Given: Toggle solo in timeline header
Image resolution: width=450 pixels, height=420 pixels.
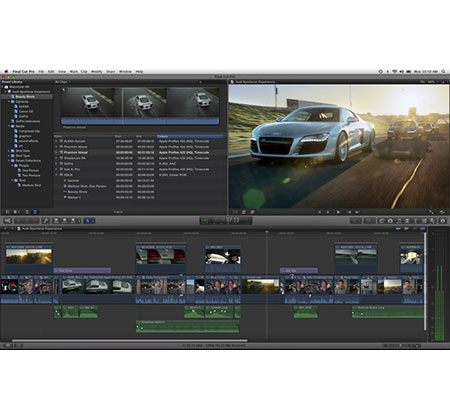Looking at the screenshot, I should click(414, 229).
